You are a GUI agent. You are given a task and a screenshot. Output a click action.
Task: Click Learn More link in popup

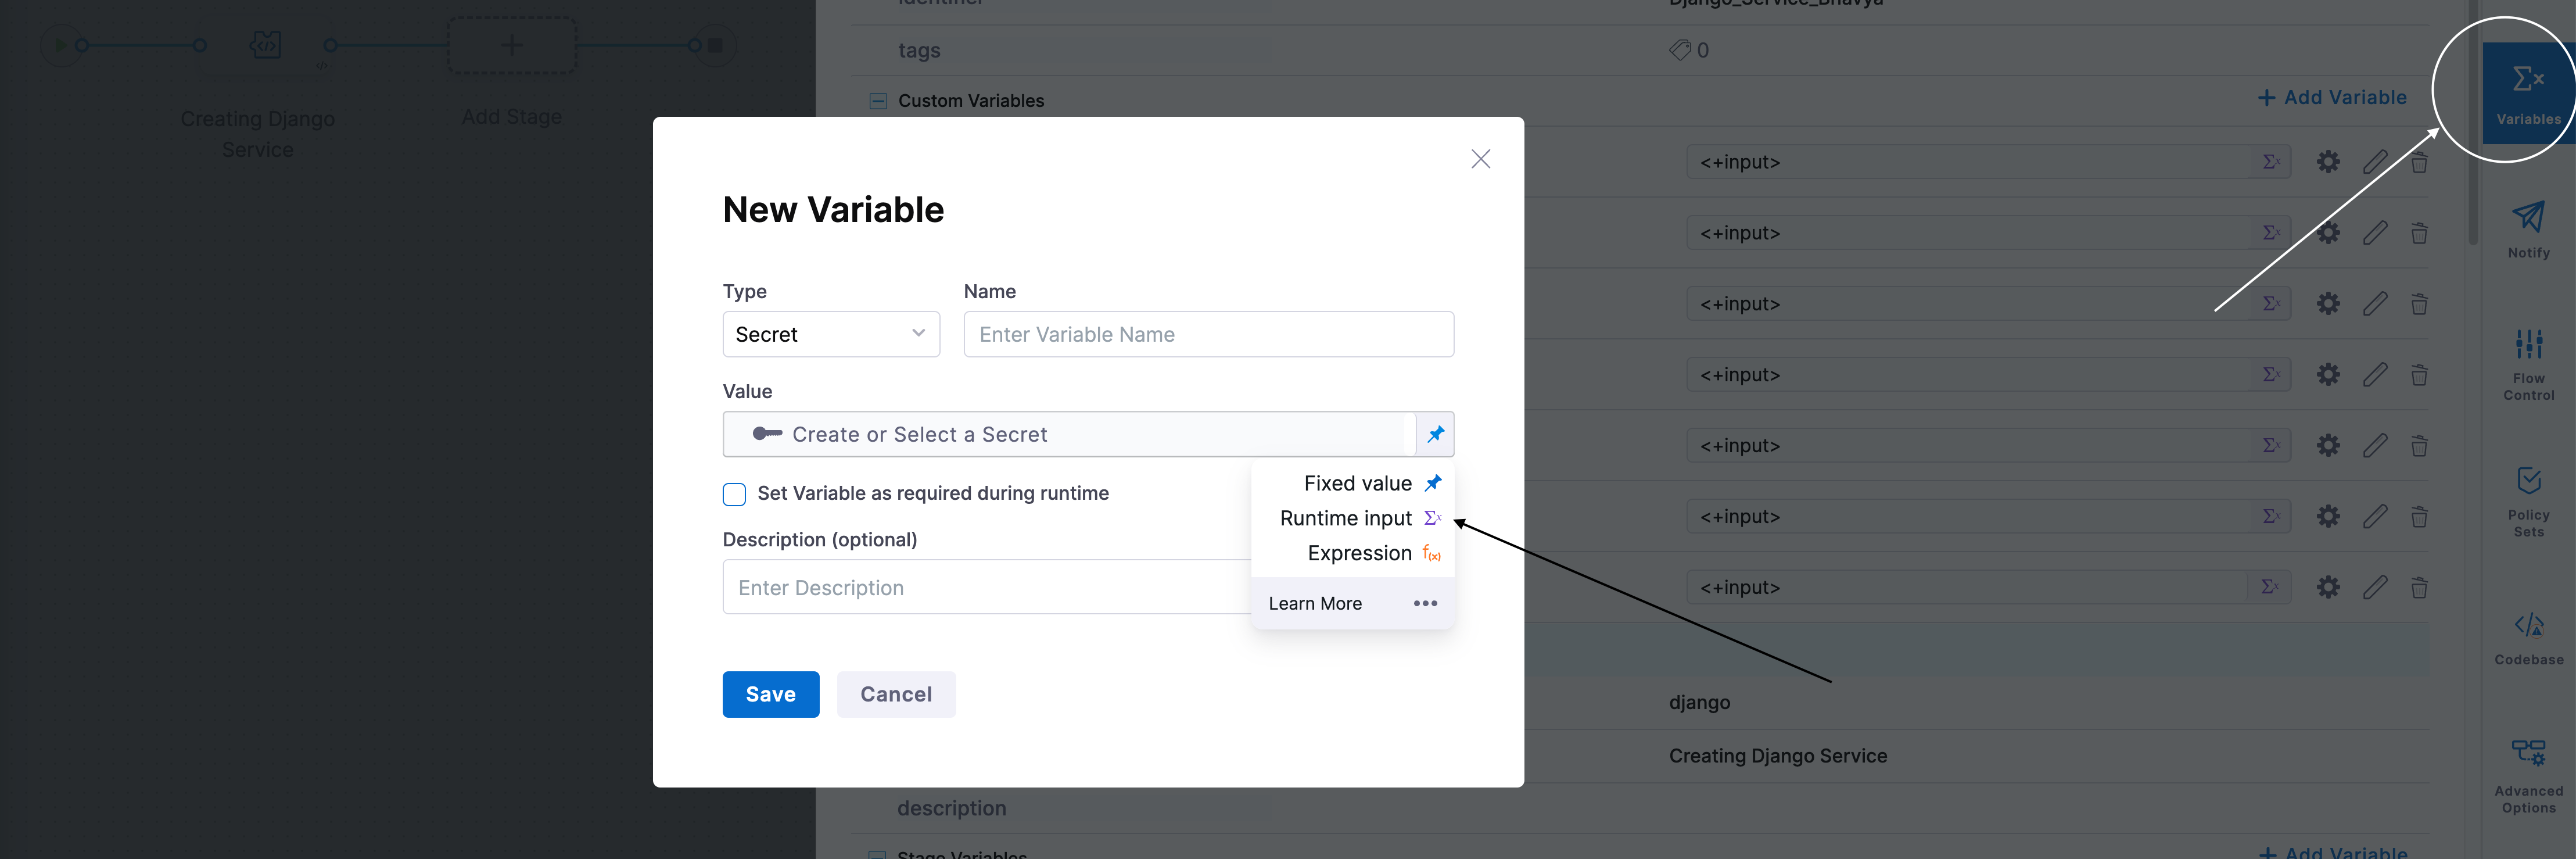click(1314, 603)
